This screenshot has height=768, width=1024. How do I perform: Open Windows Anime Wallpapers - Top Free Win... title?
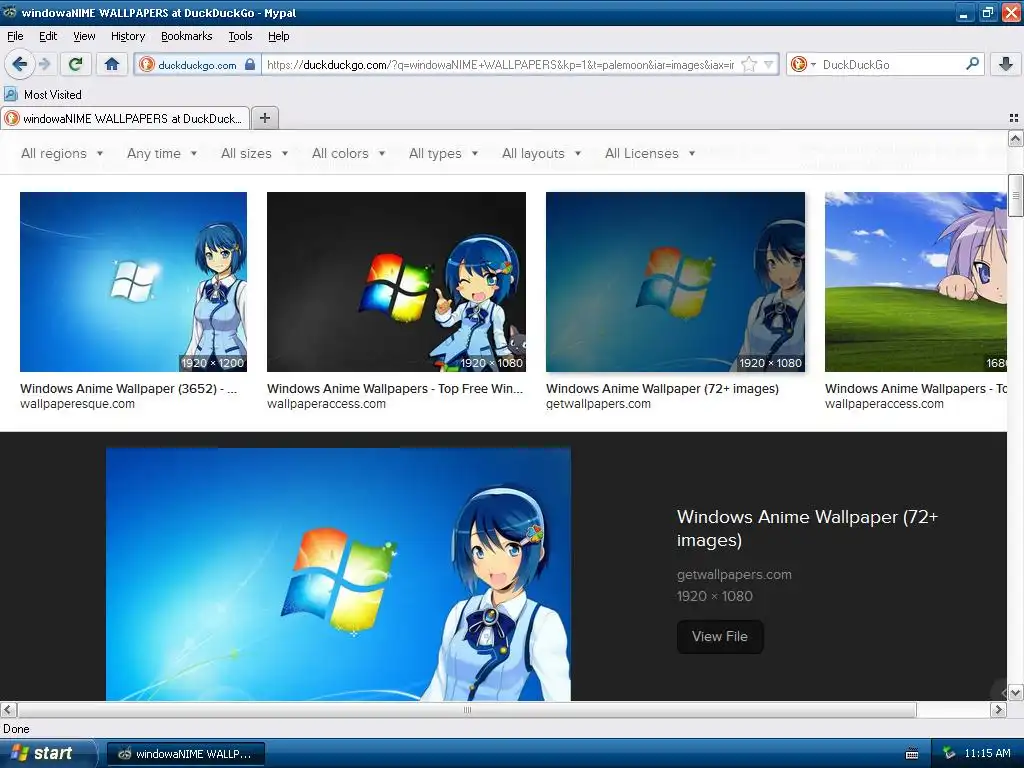click(x=395, y=389)
